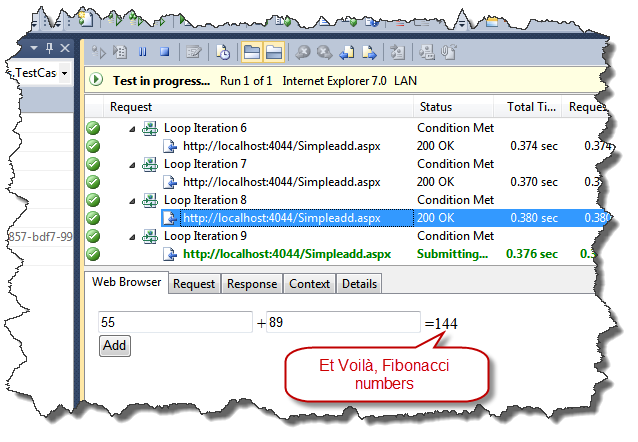Select the highlighted Simpleadd.aspx request under Iteration 8
This screenshot has width=638, height=442.
tap(281, 218)
